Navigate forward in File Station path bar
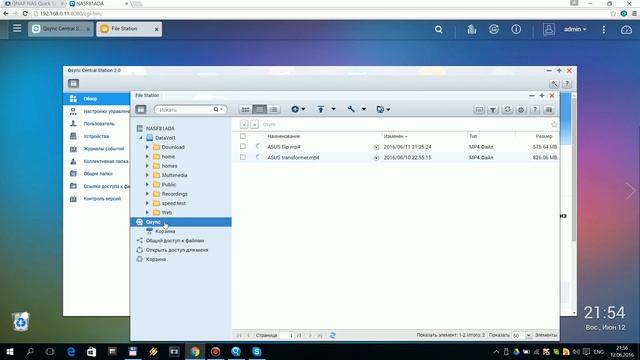The height and width of the screenshot is (360, 640). [254, 124]
